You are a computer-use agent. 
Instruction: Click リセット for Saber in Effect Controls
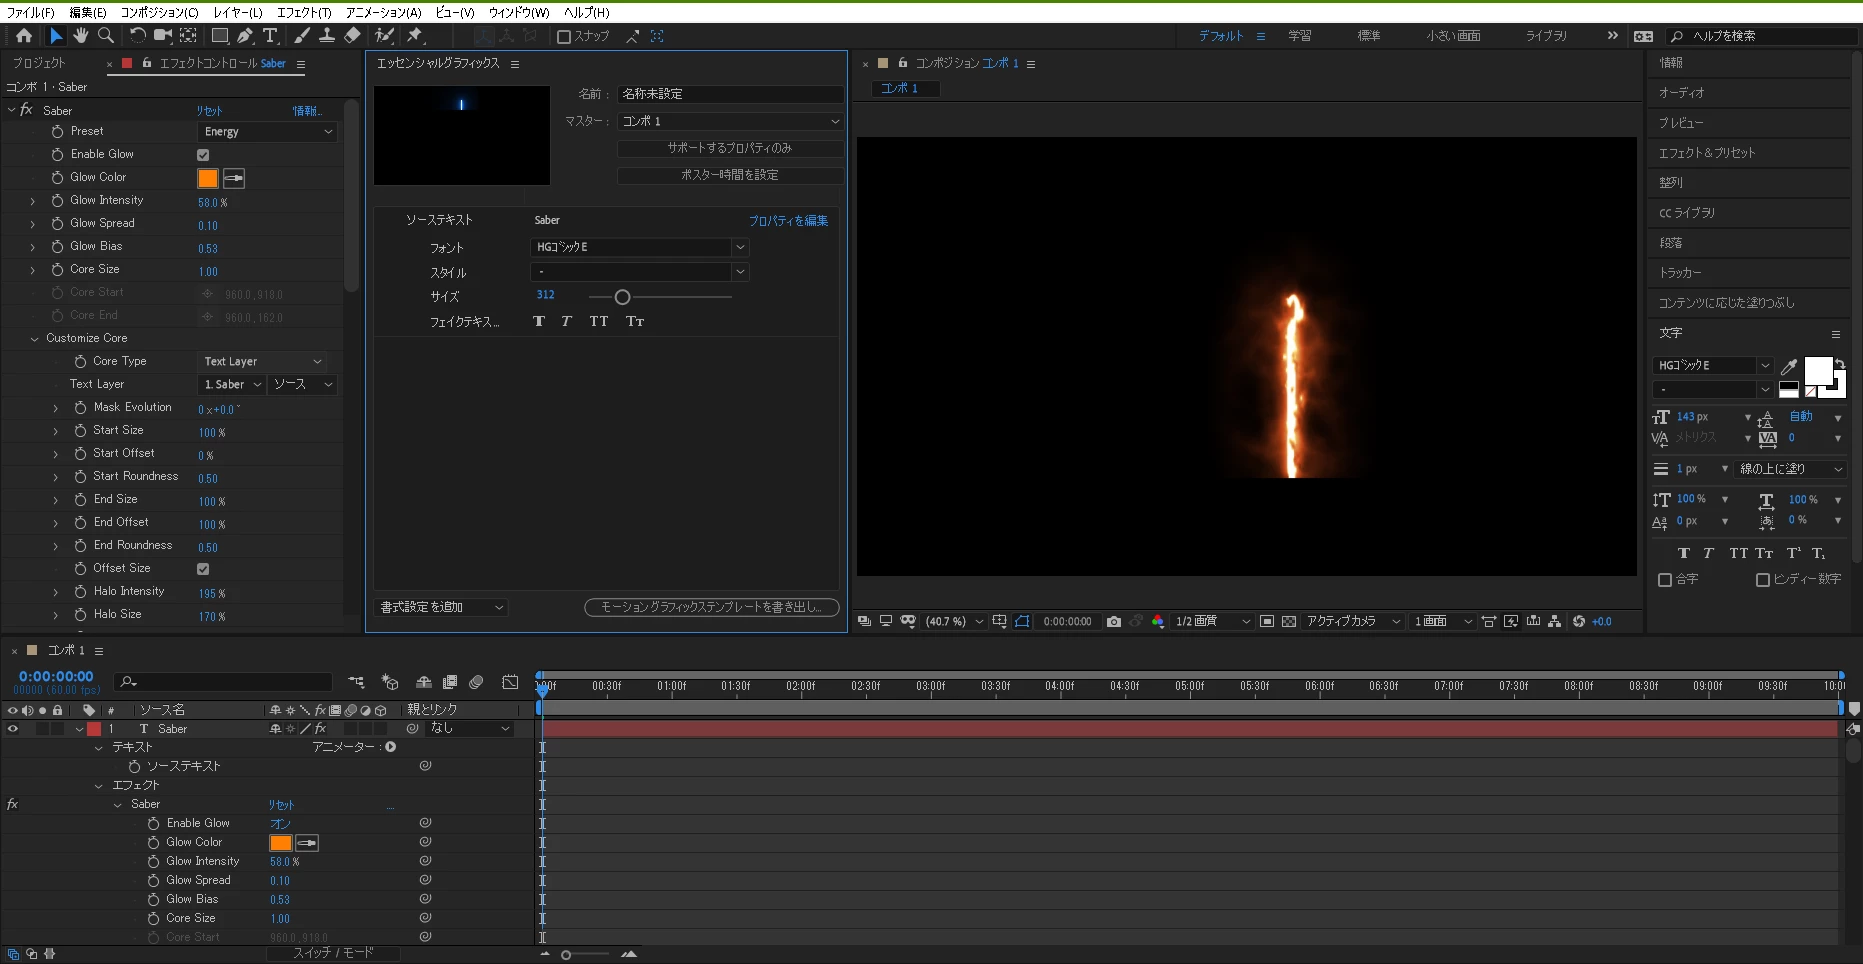pos(209,111)
